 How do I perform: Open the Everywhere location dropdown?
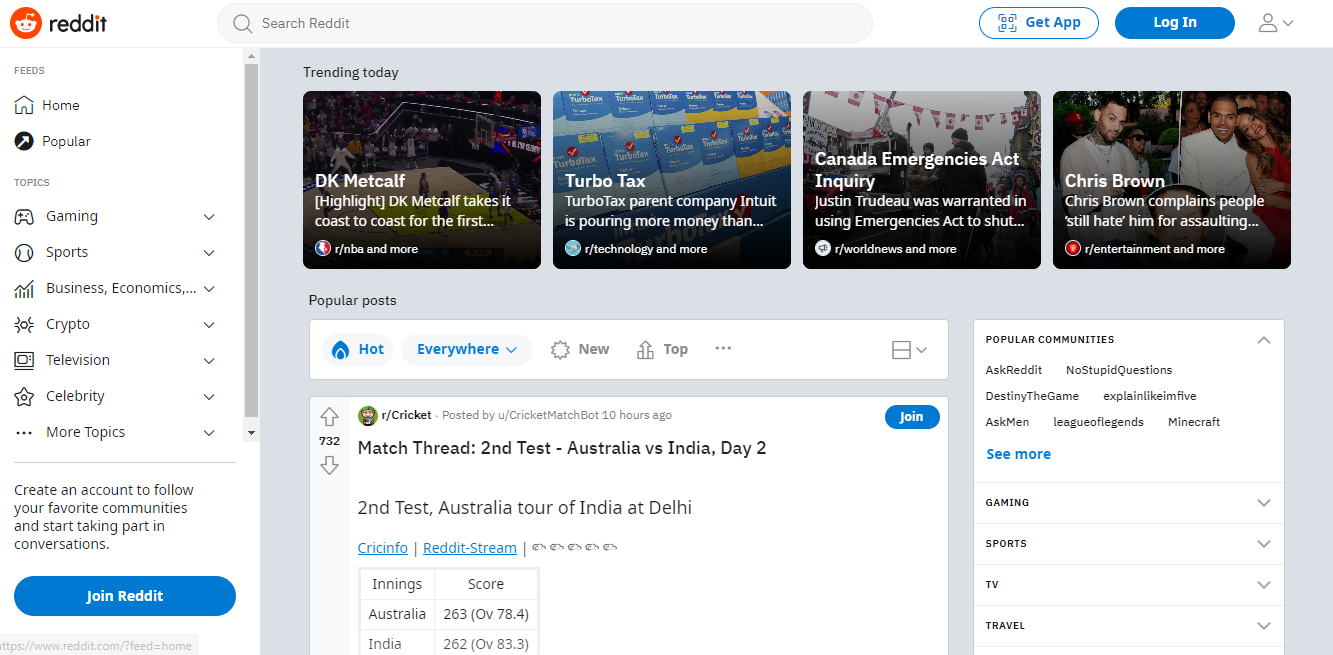pyautogui.click(x=467, y=349)
